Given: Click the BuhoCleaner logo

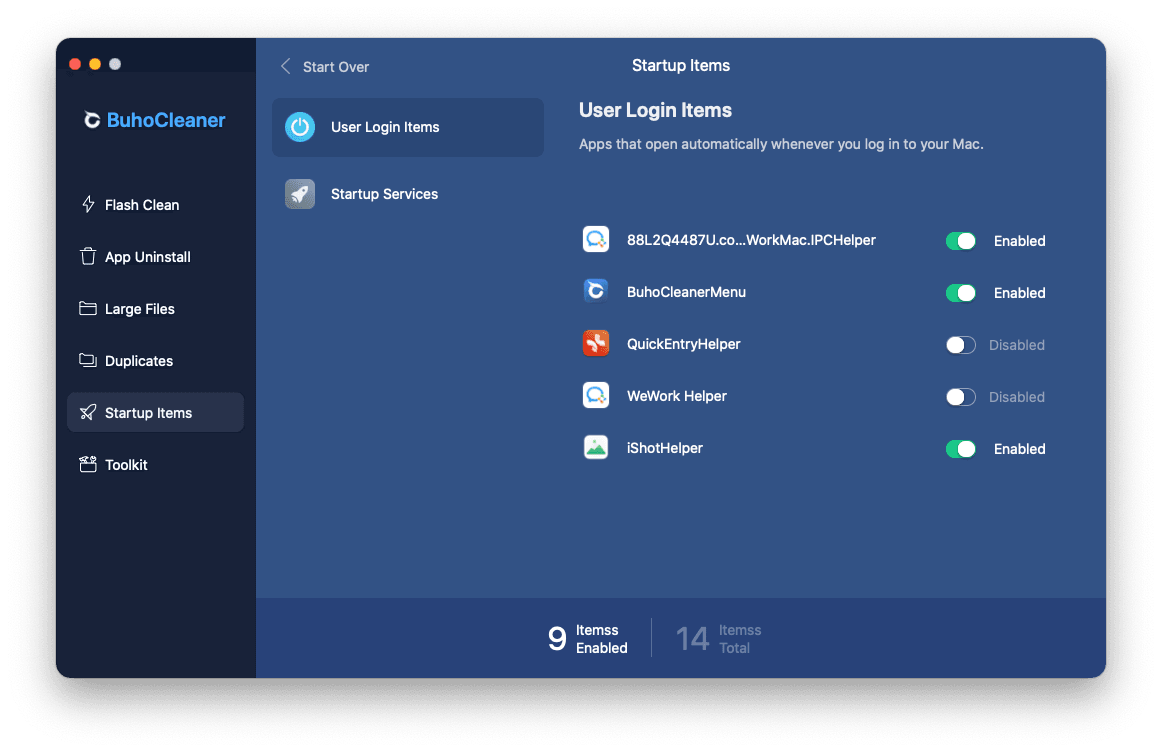Looking at the screenshot, I should tap(154, 120).
